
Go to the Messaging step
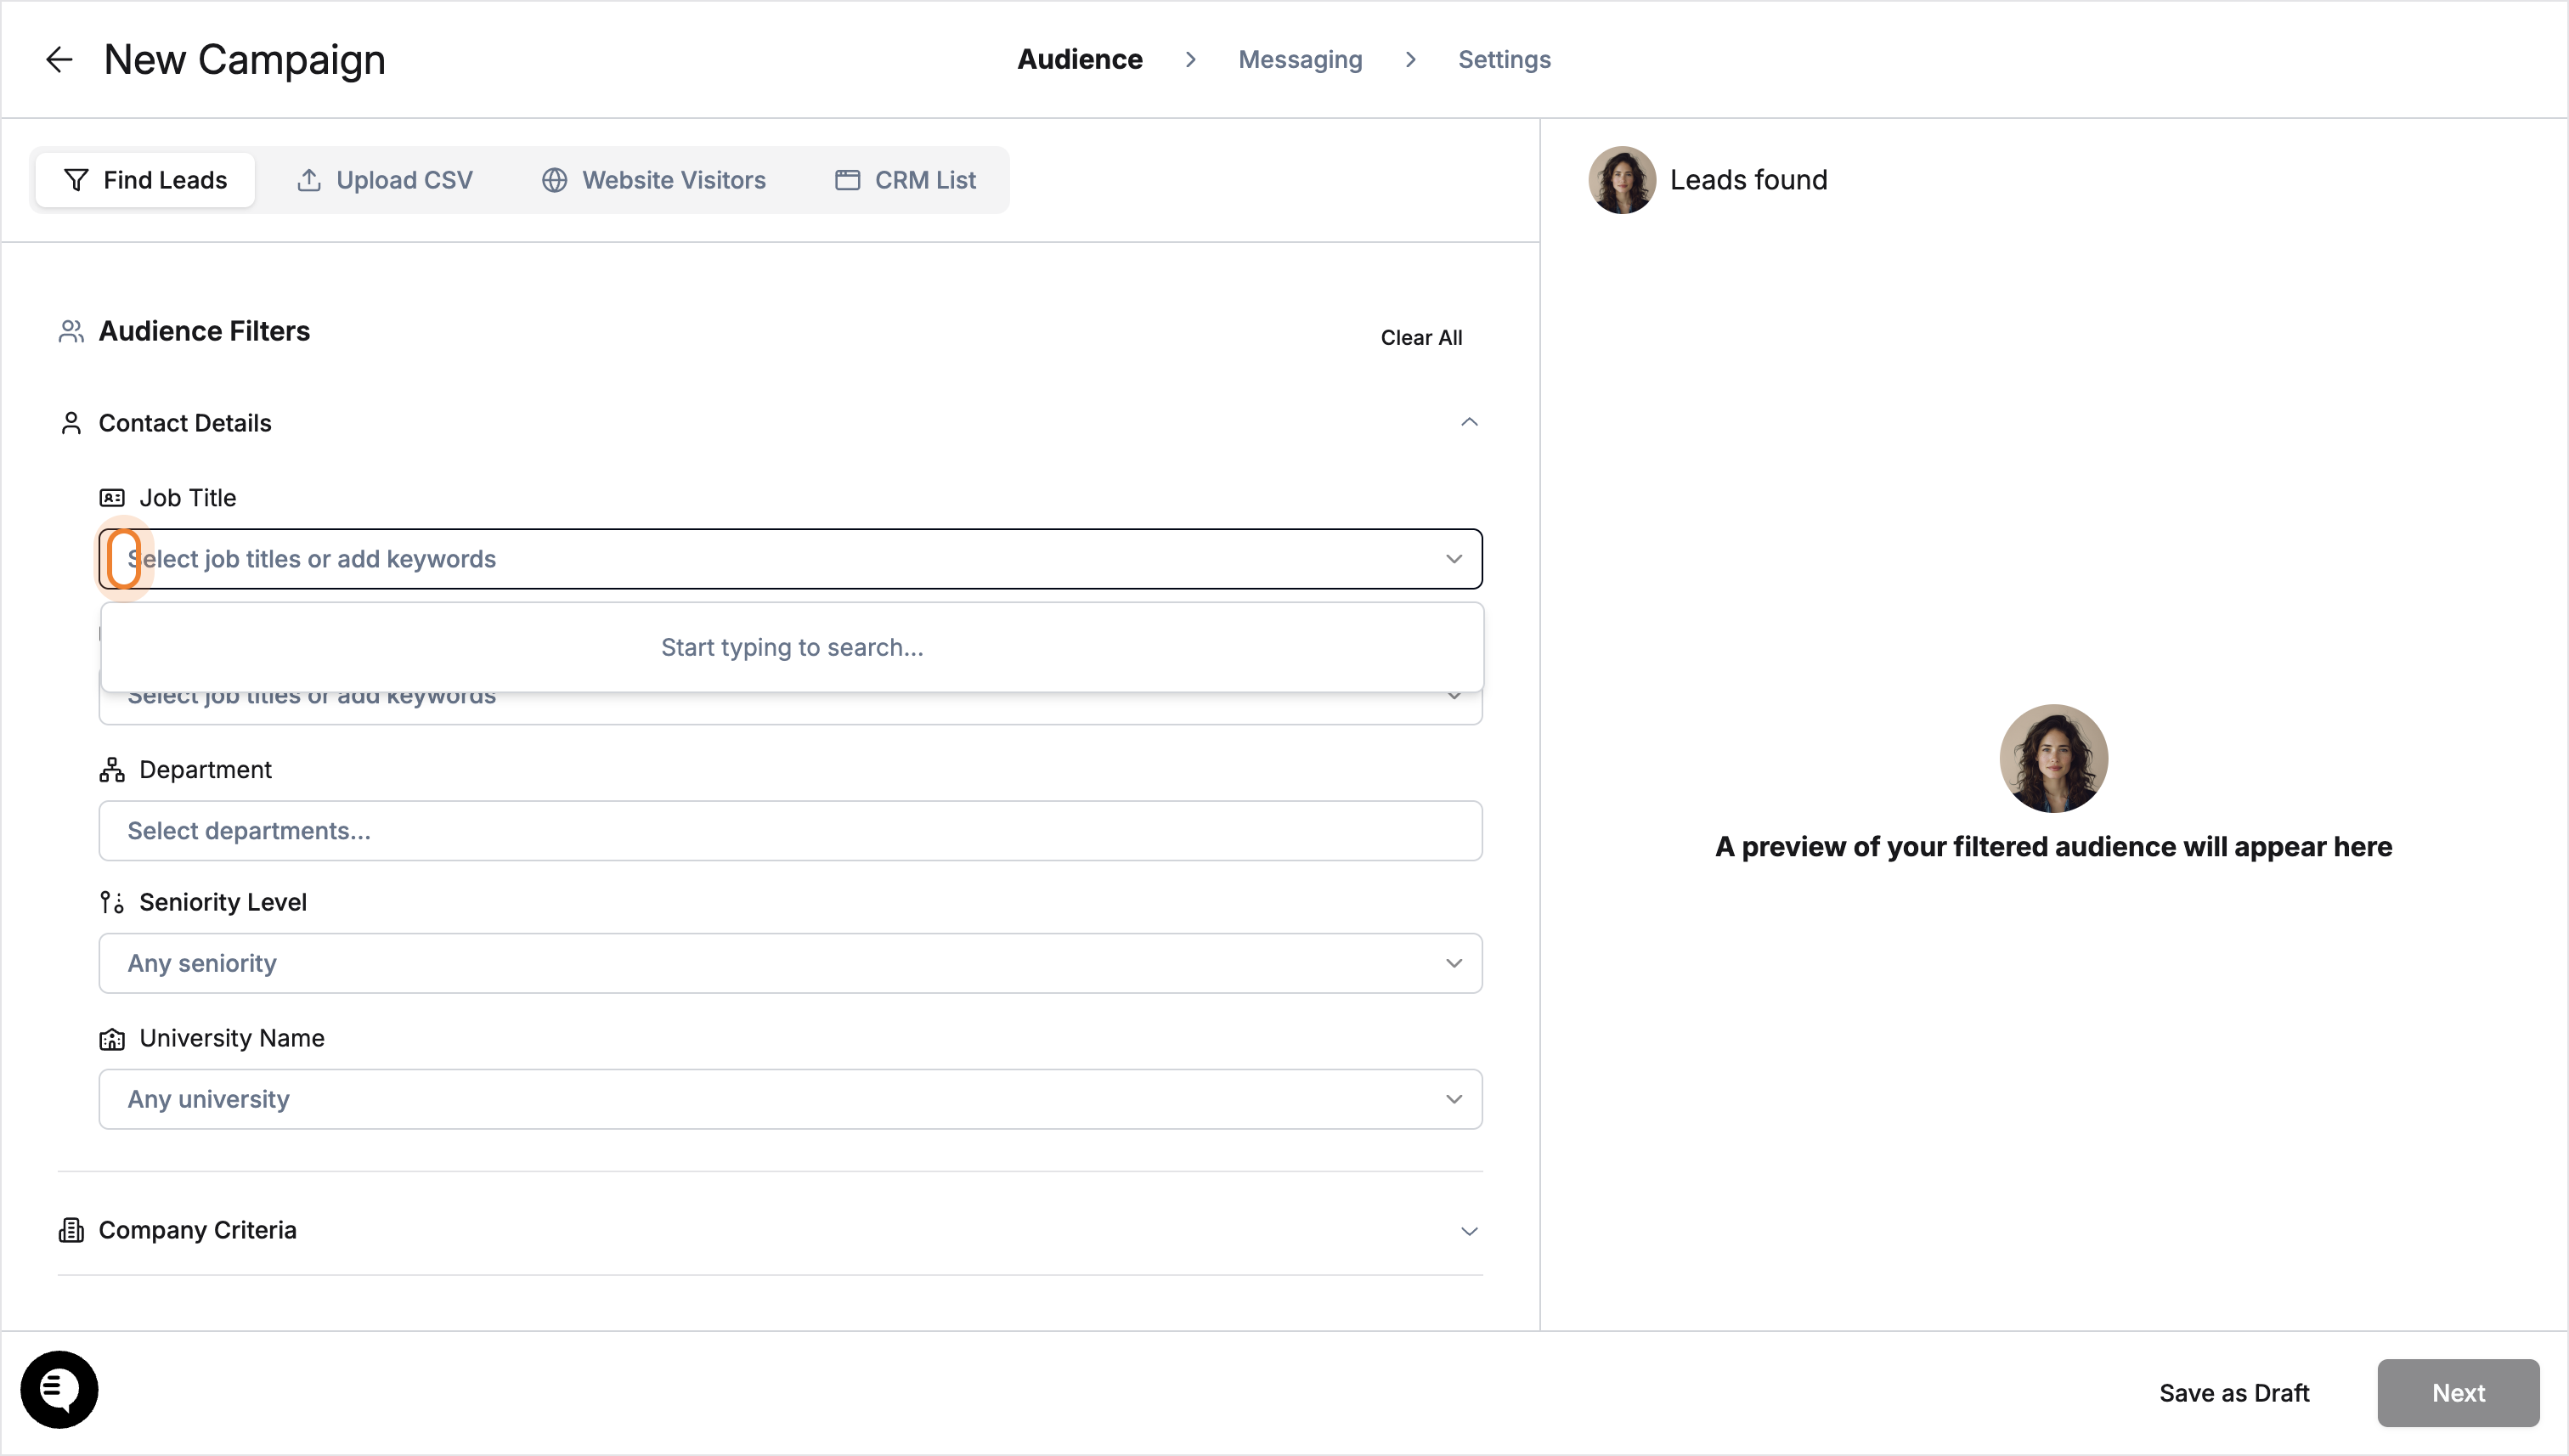pos(1300,60)
